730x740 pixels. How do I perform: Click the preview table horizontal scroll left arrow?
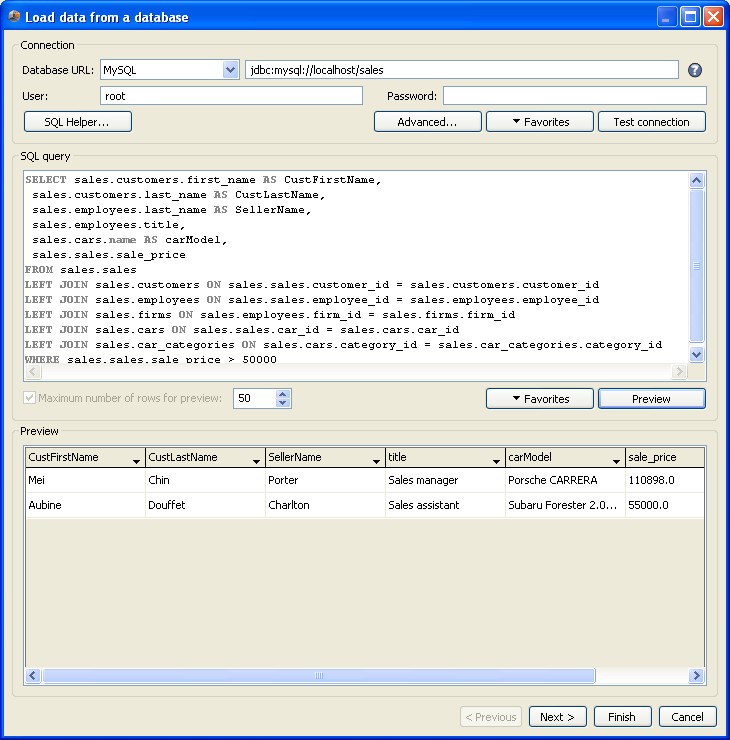[x=33, y=675]
